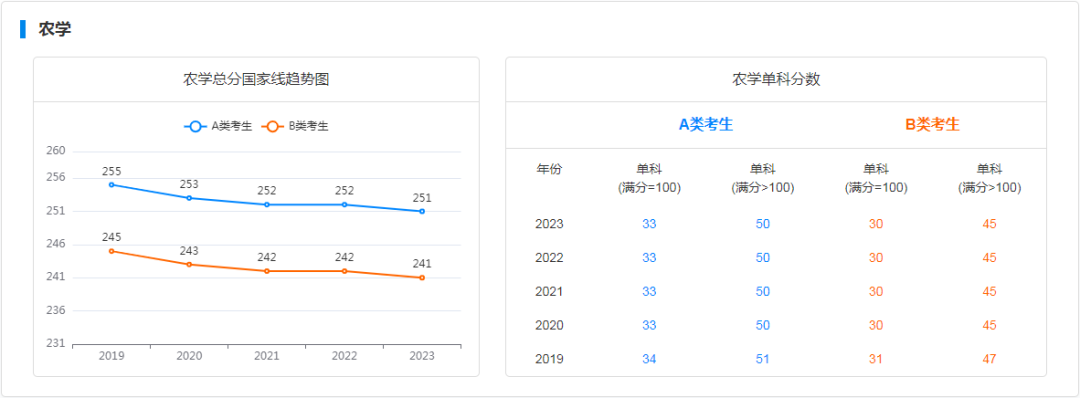Click the 2020 year cell in table
1080x398 pixels.
click(549, 325)
